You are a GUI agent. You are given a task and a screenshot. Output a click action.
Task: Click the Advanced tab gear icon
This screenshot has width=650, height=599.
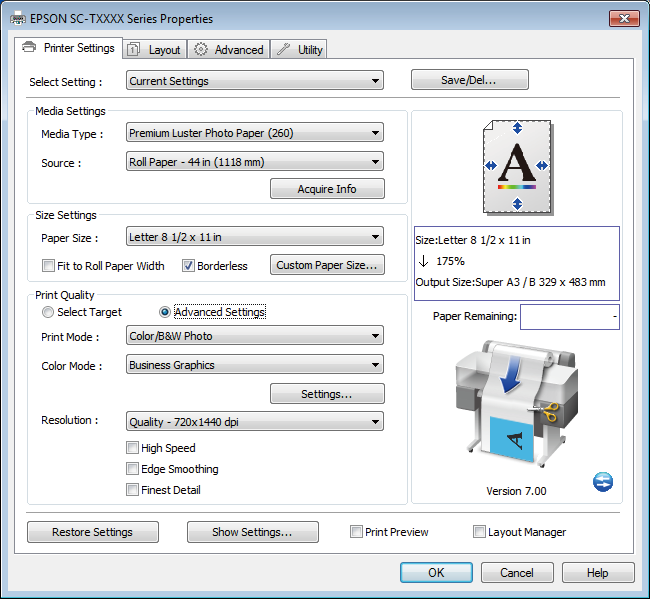pyautogui.click(x=201, y=49)
